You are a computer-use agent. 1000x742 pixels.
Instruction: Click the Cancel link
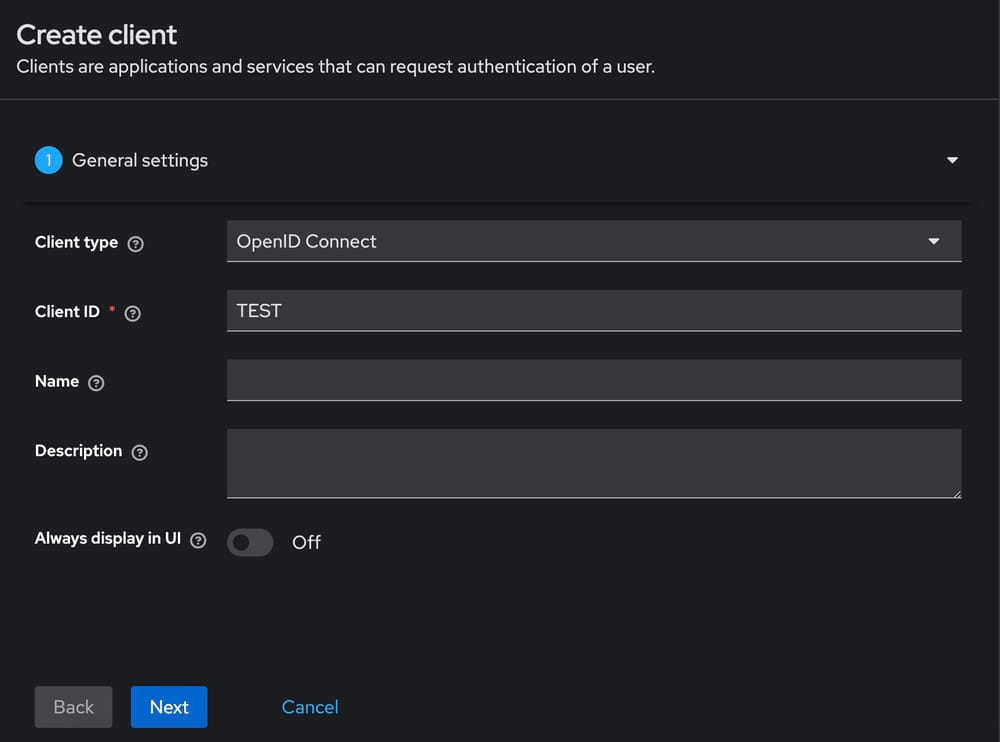coord(309,707)
